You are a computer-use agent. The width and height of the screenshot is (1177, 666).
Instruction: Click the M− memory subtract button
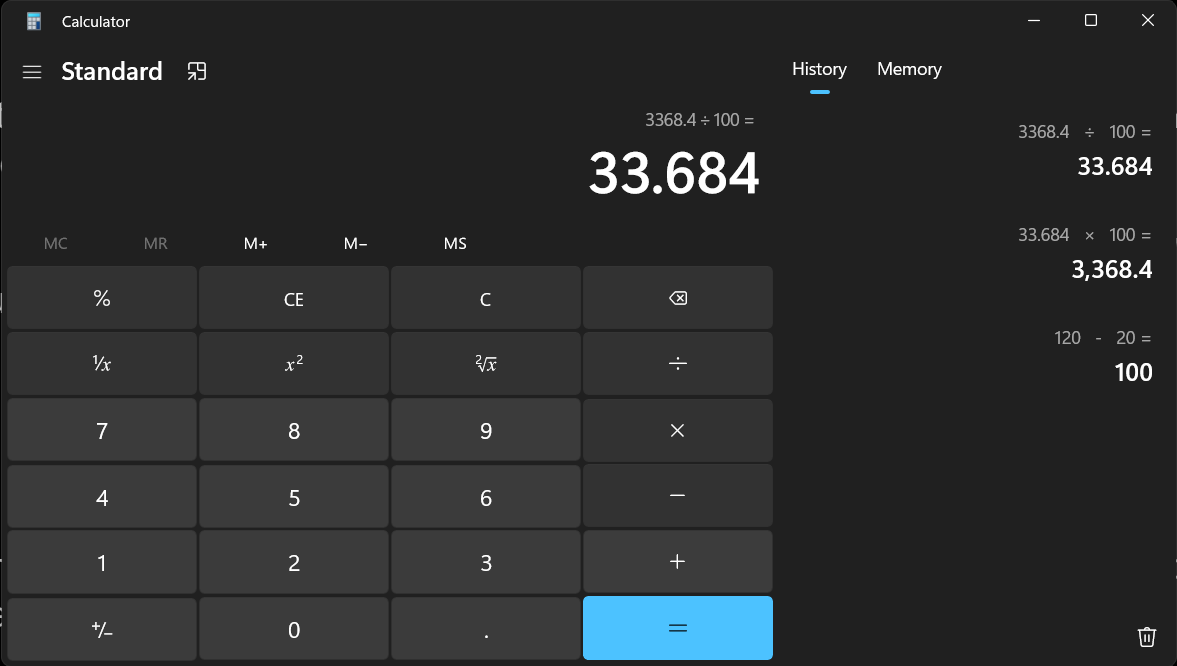click(x=355, y=243)
